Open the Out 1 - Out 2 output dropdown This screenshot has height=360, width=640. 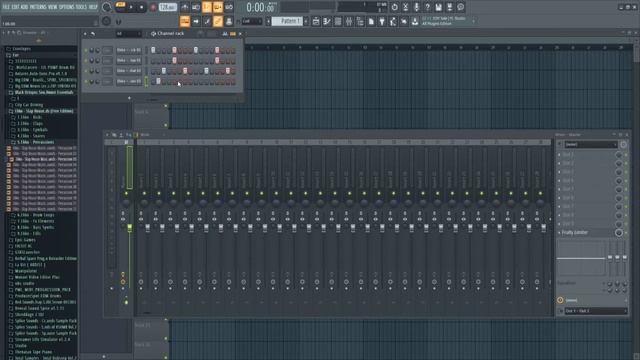596,311
